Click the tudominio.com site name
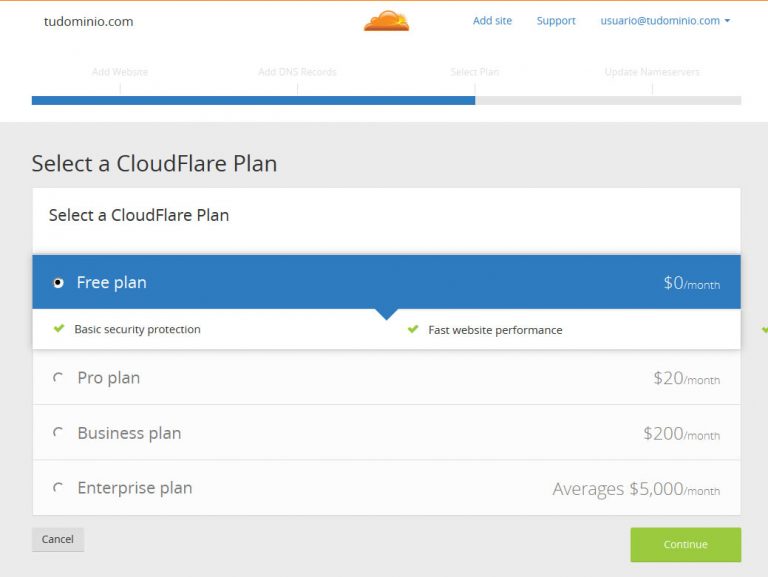Viewport: 768px width, 577px height. click(x=89, y=22)
